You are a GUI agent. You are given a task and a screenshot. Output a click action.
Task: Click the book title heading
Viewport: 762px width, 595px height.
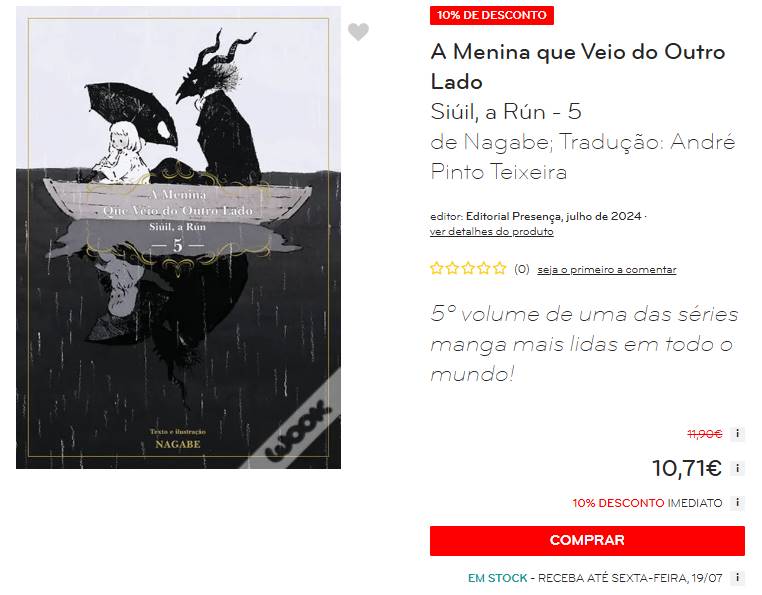tap(578, 67)
